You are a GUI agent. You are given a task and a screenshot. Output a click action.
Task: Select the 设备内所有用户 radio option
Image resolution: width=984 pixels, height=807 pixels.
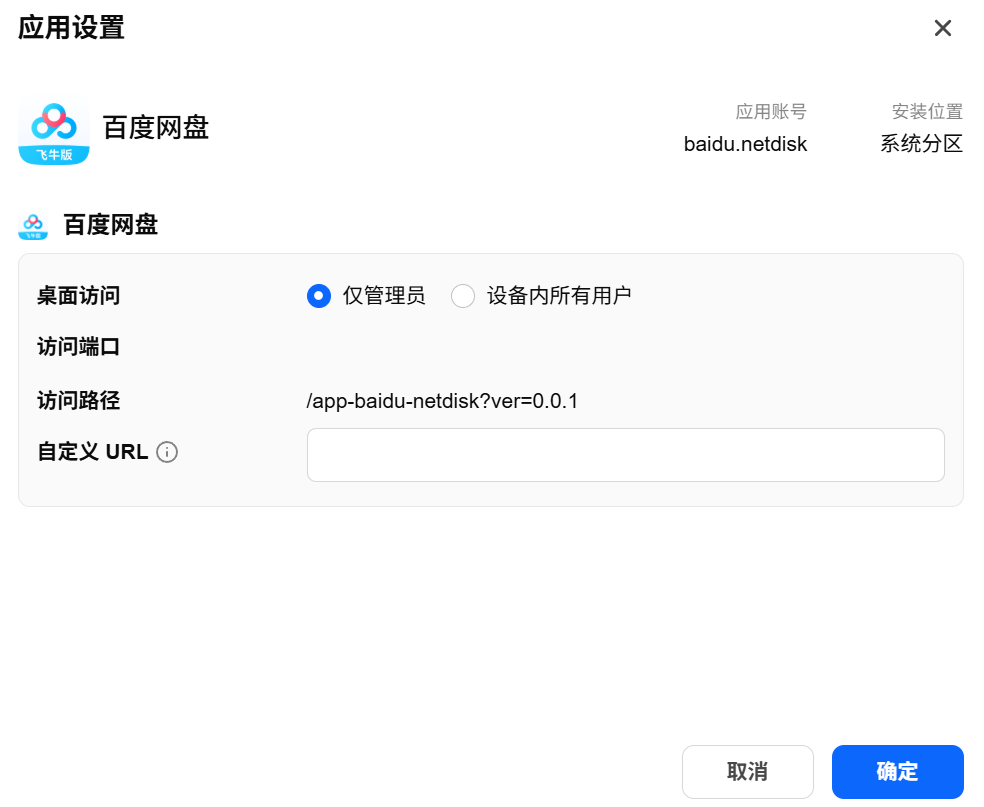click(463, 296)
